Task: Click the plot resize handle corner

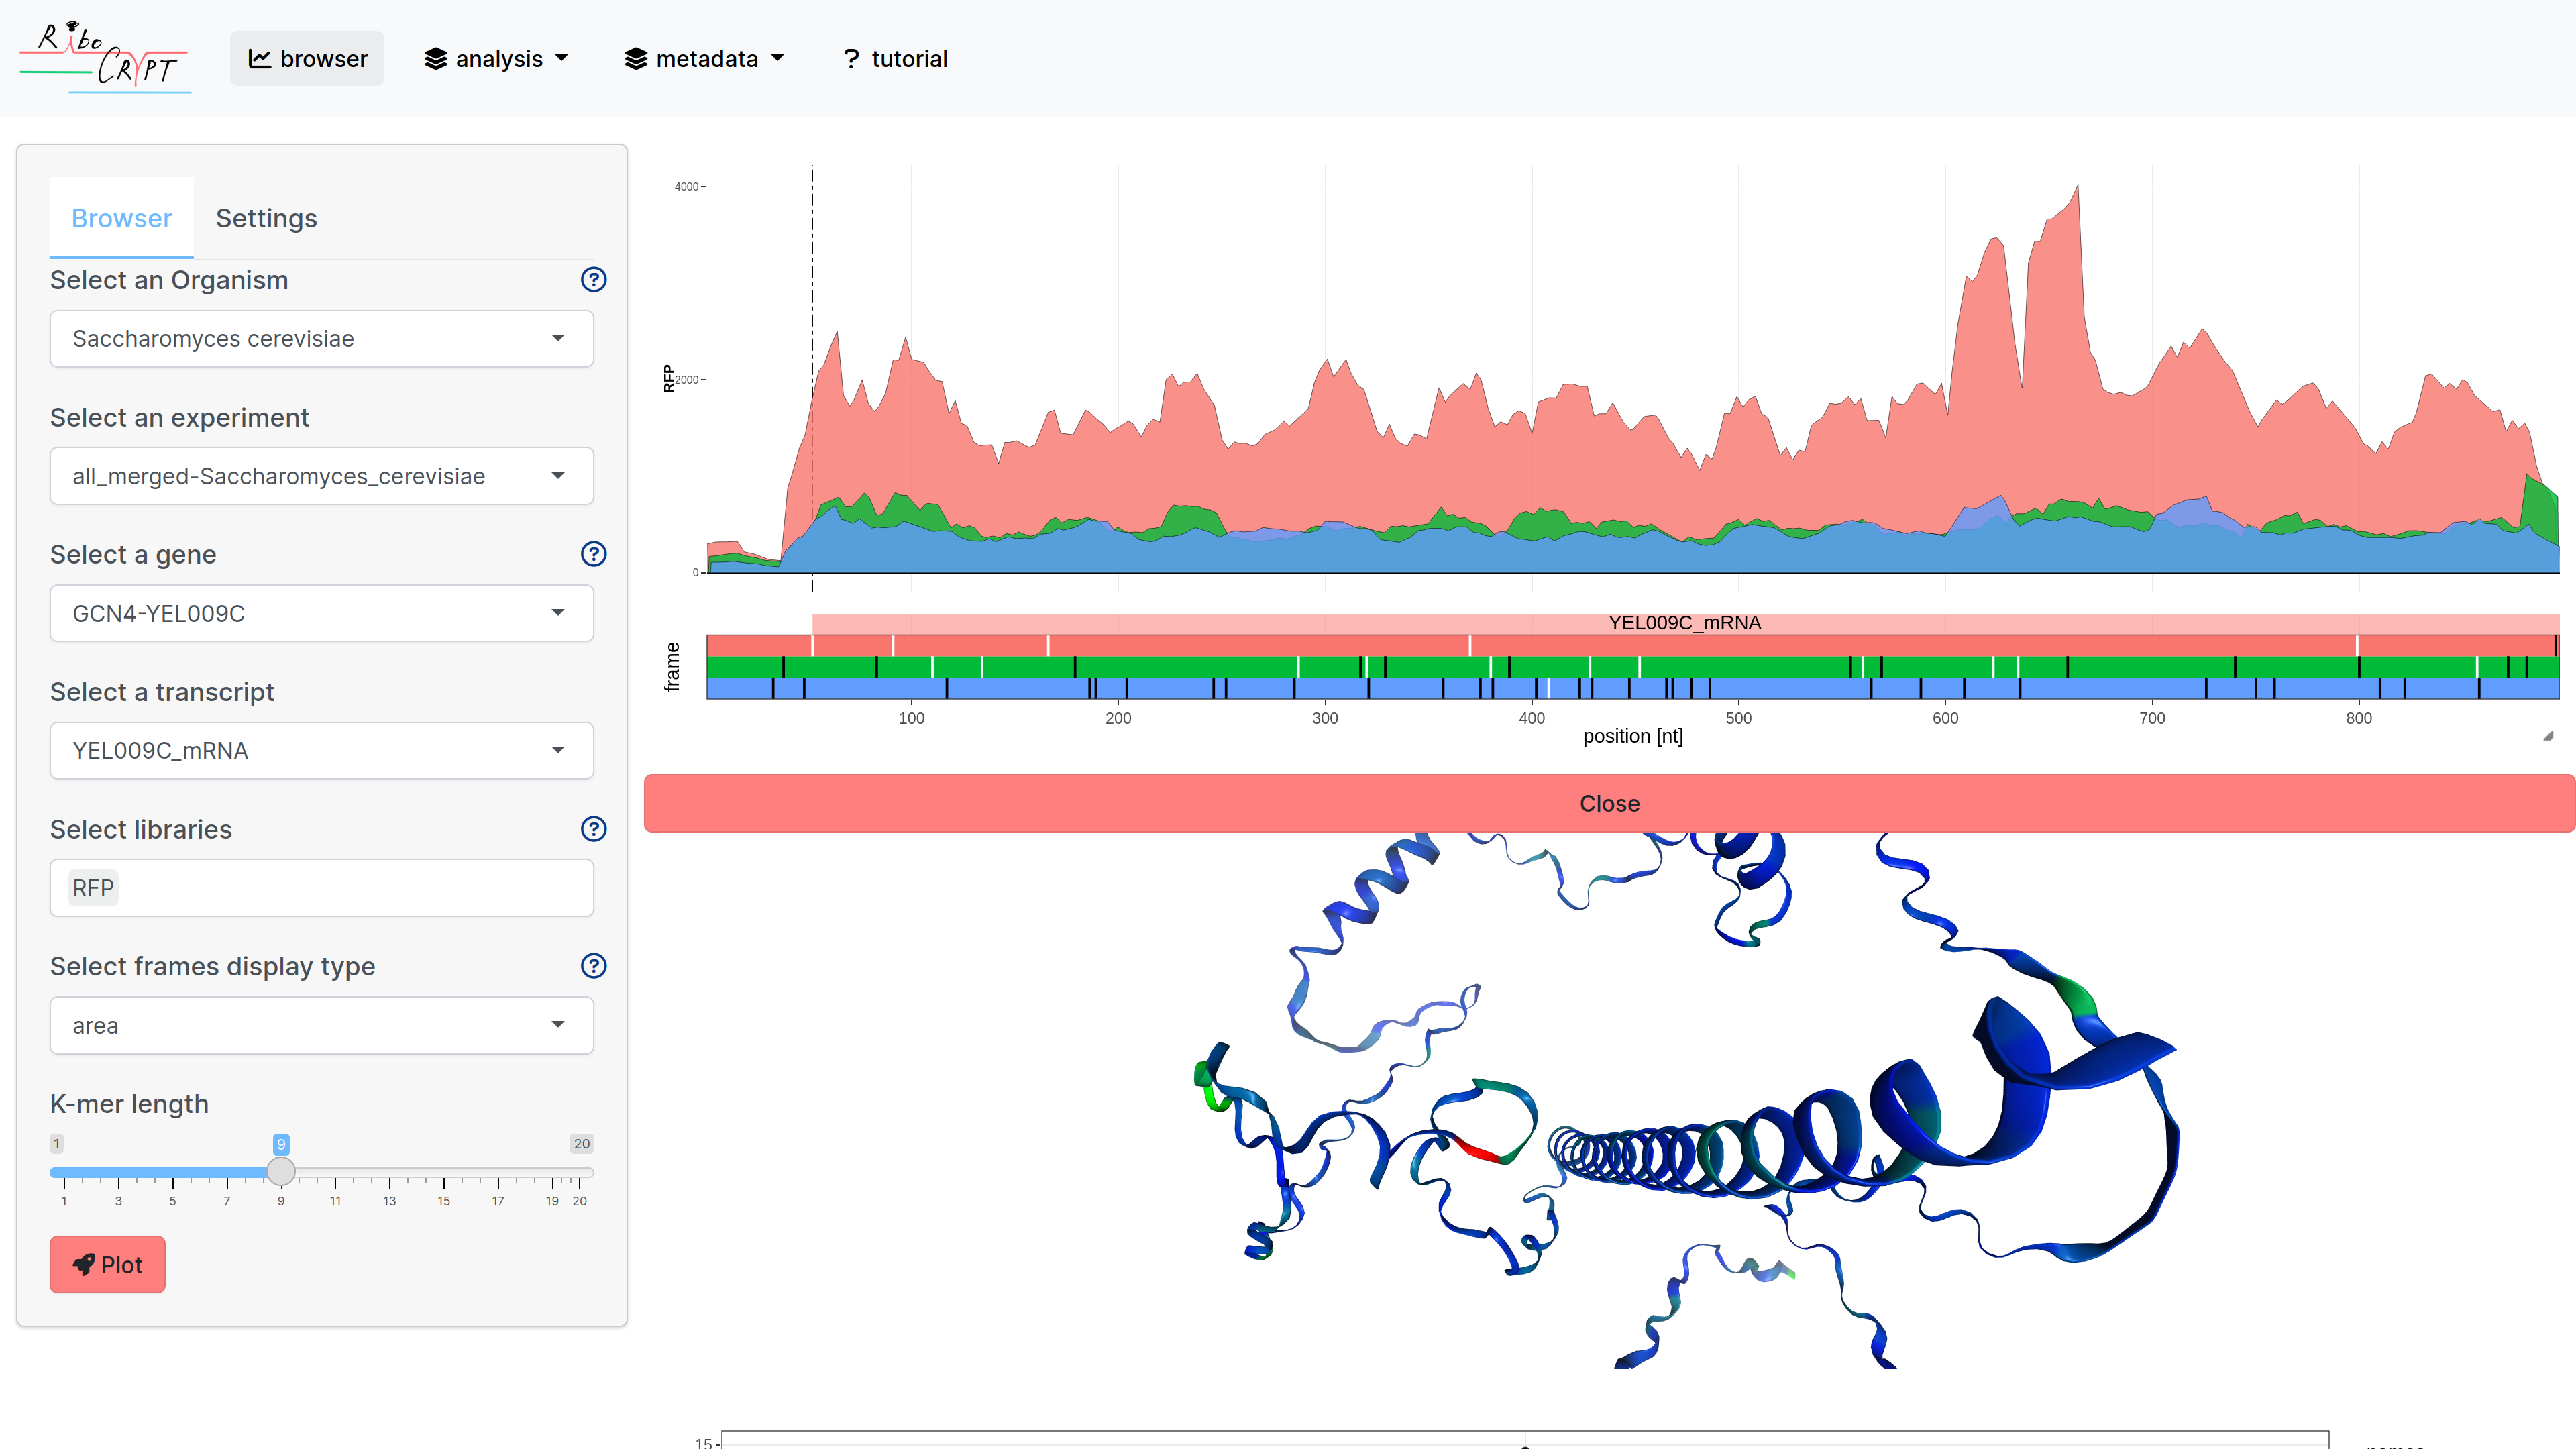Action: click(2548, 736)
